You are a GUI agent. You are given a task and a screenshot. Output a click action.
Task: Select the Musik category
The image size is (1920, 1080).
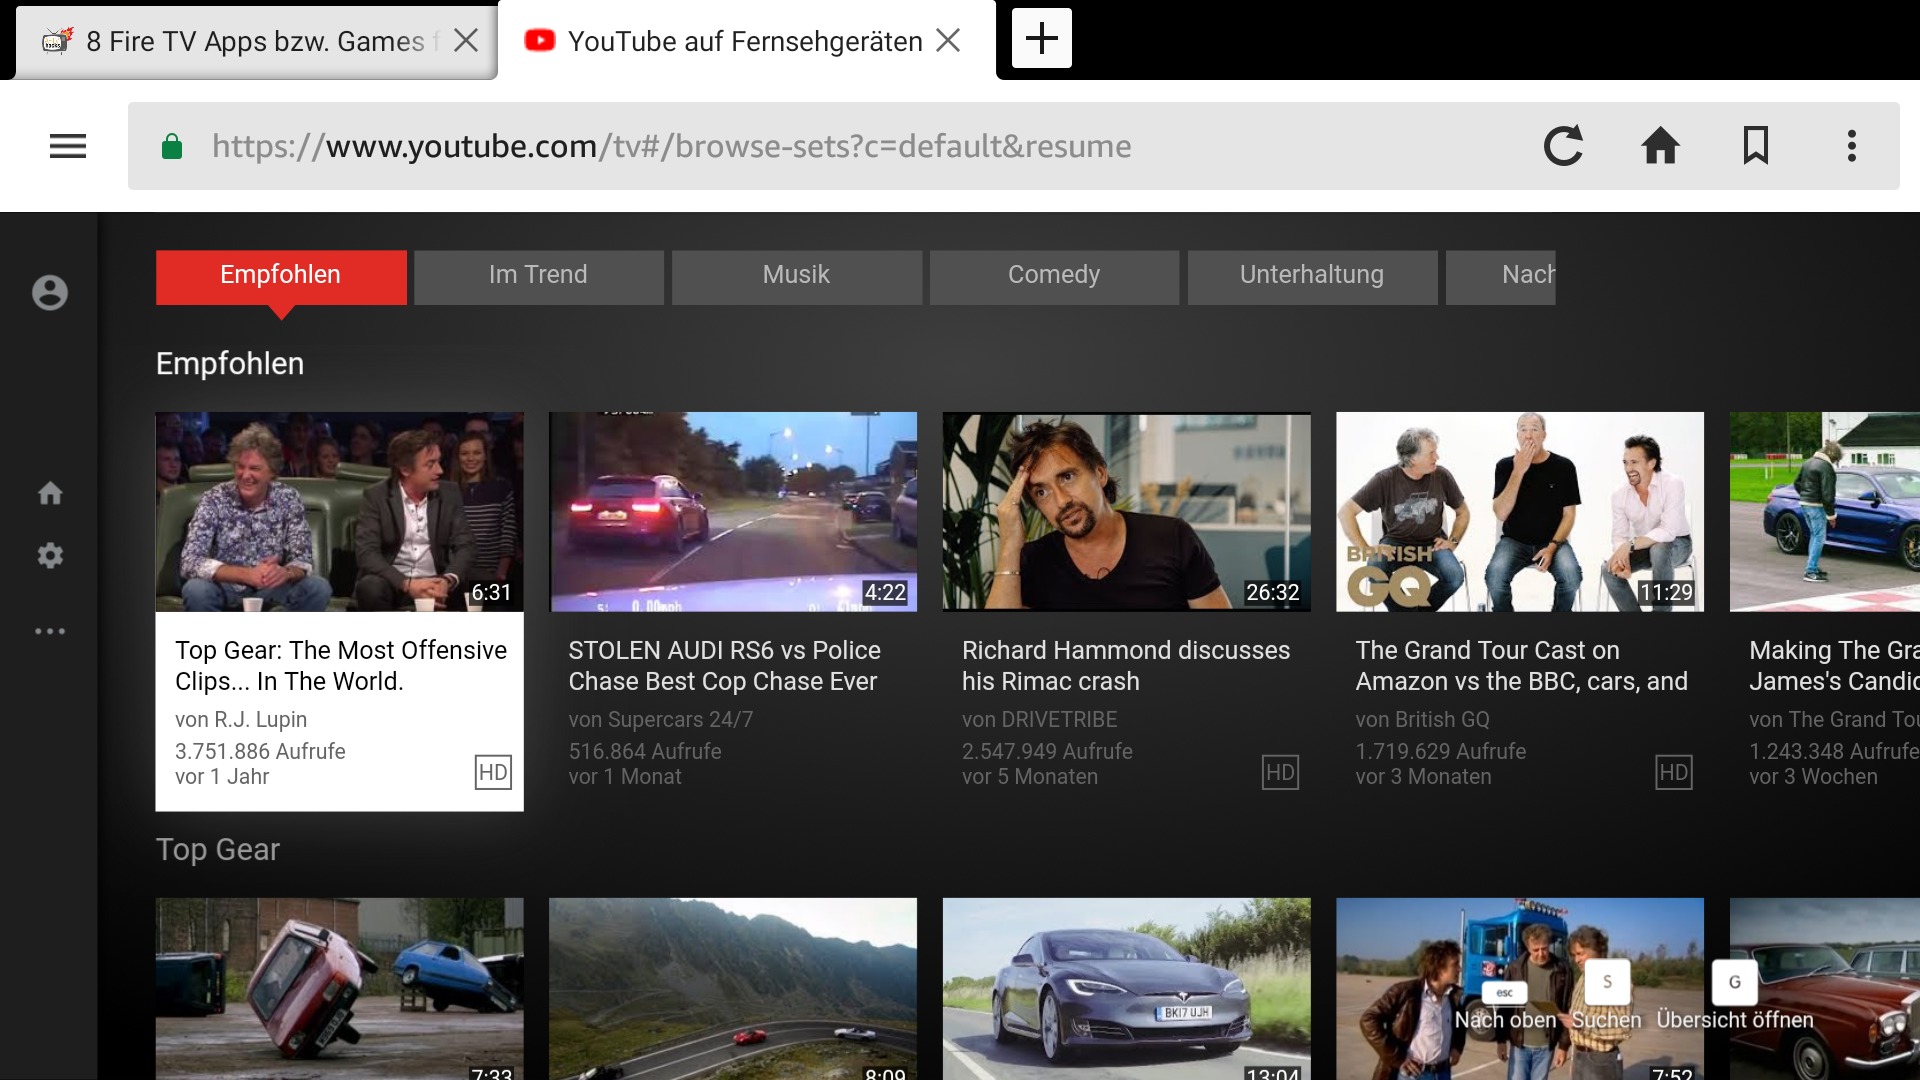tap(796, 275)
